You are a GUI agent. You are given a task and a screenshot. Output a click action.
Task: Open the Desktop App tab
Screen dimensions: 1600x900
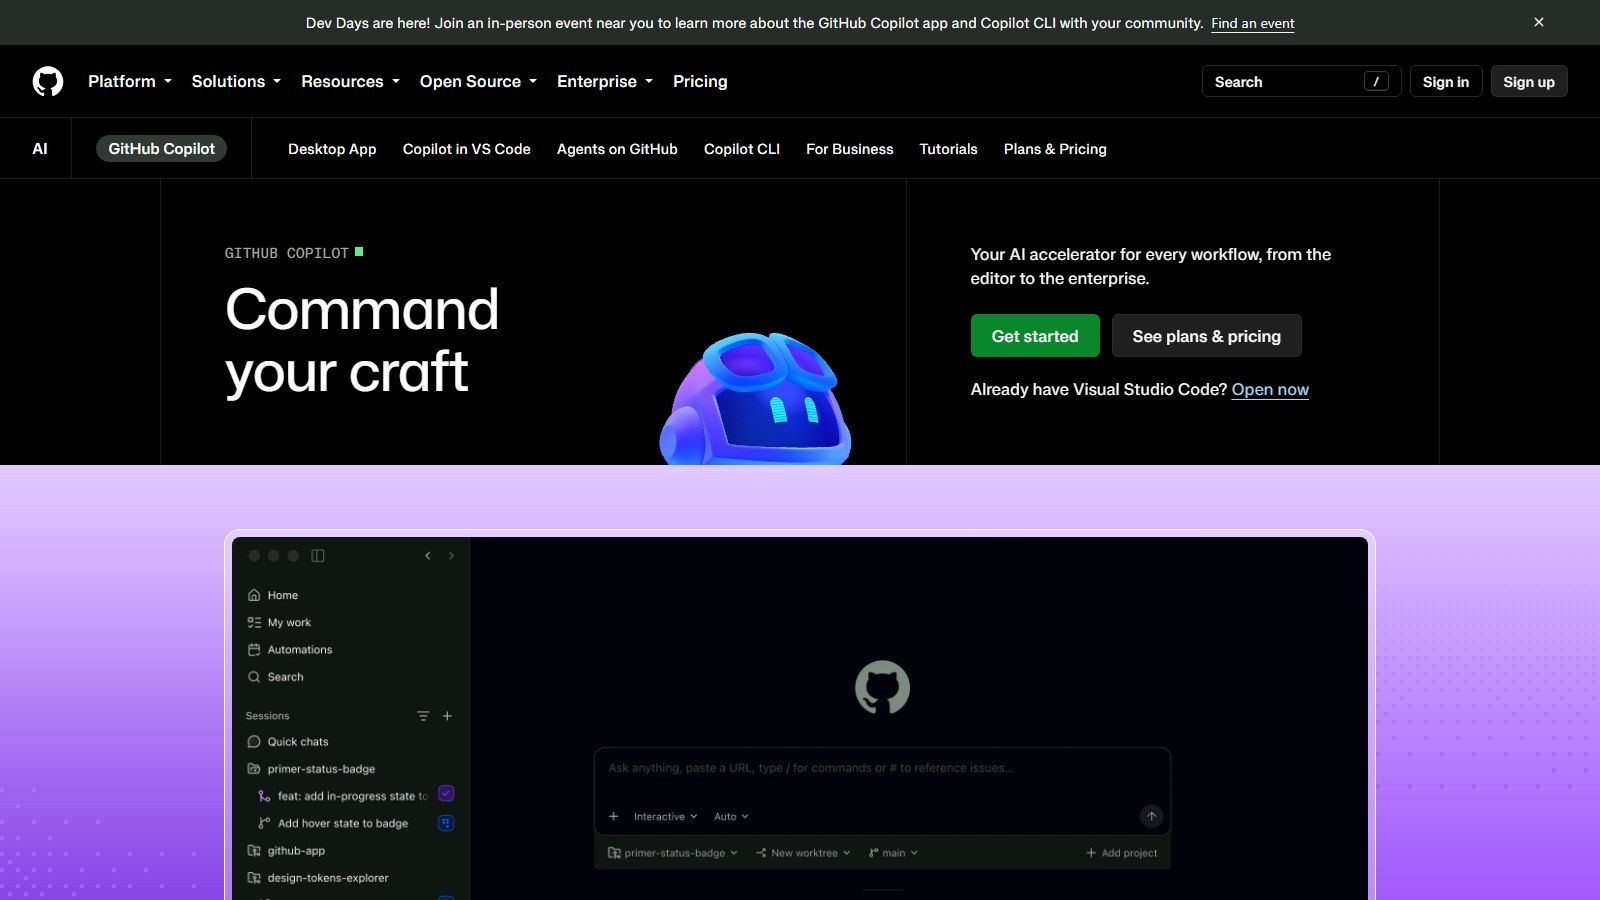click(332, 149)
